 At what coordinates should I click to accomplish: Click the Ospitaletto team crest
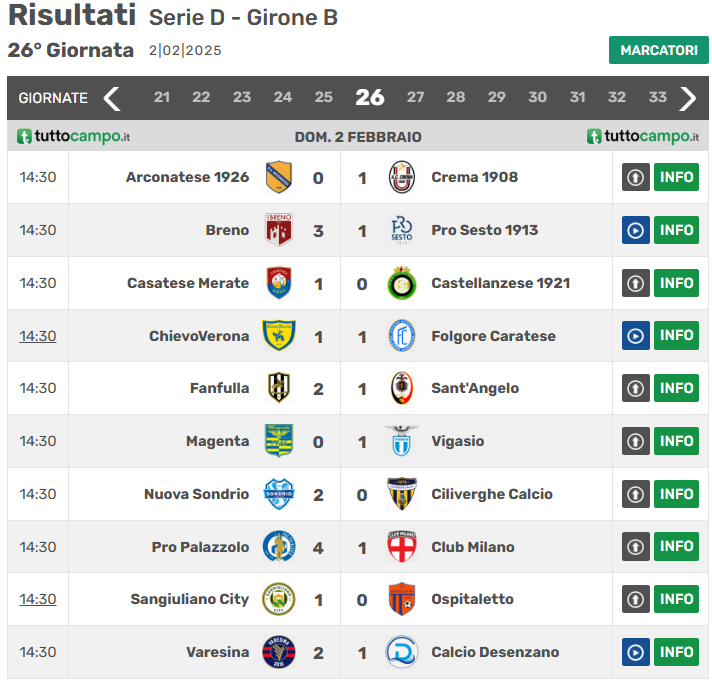pos(402,599)
